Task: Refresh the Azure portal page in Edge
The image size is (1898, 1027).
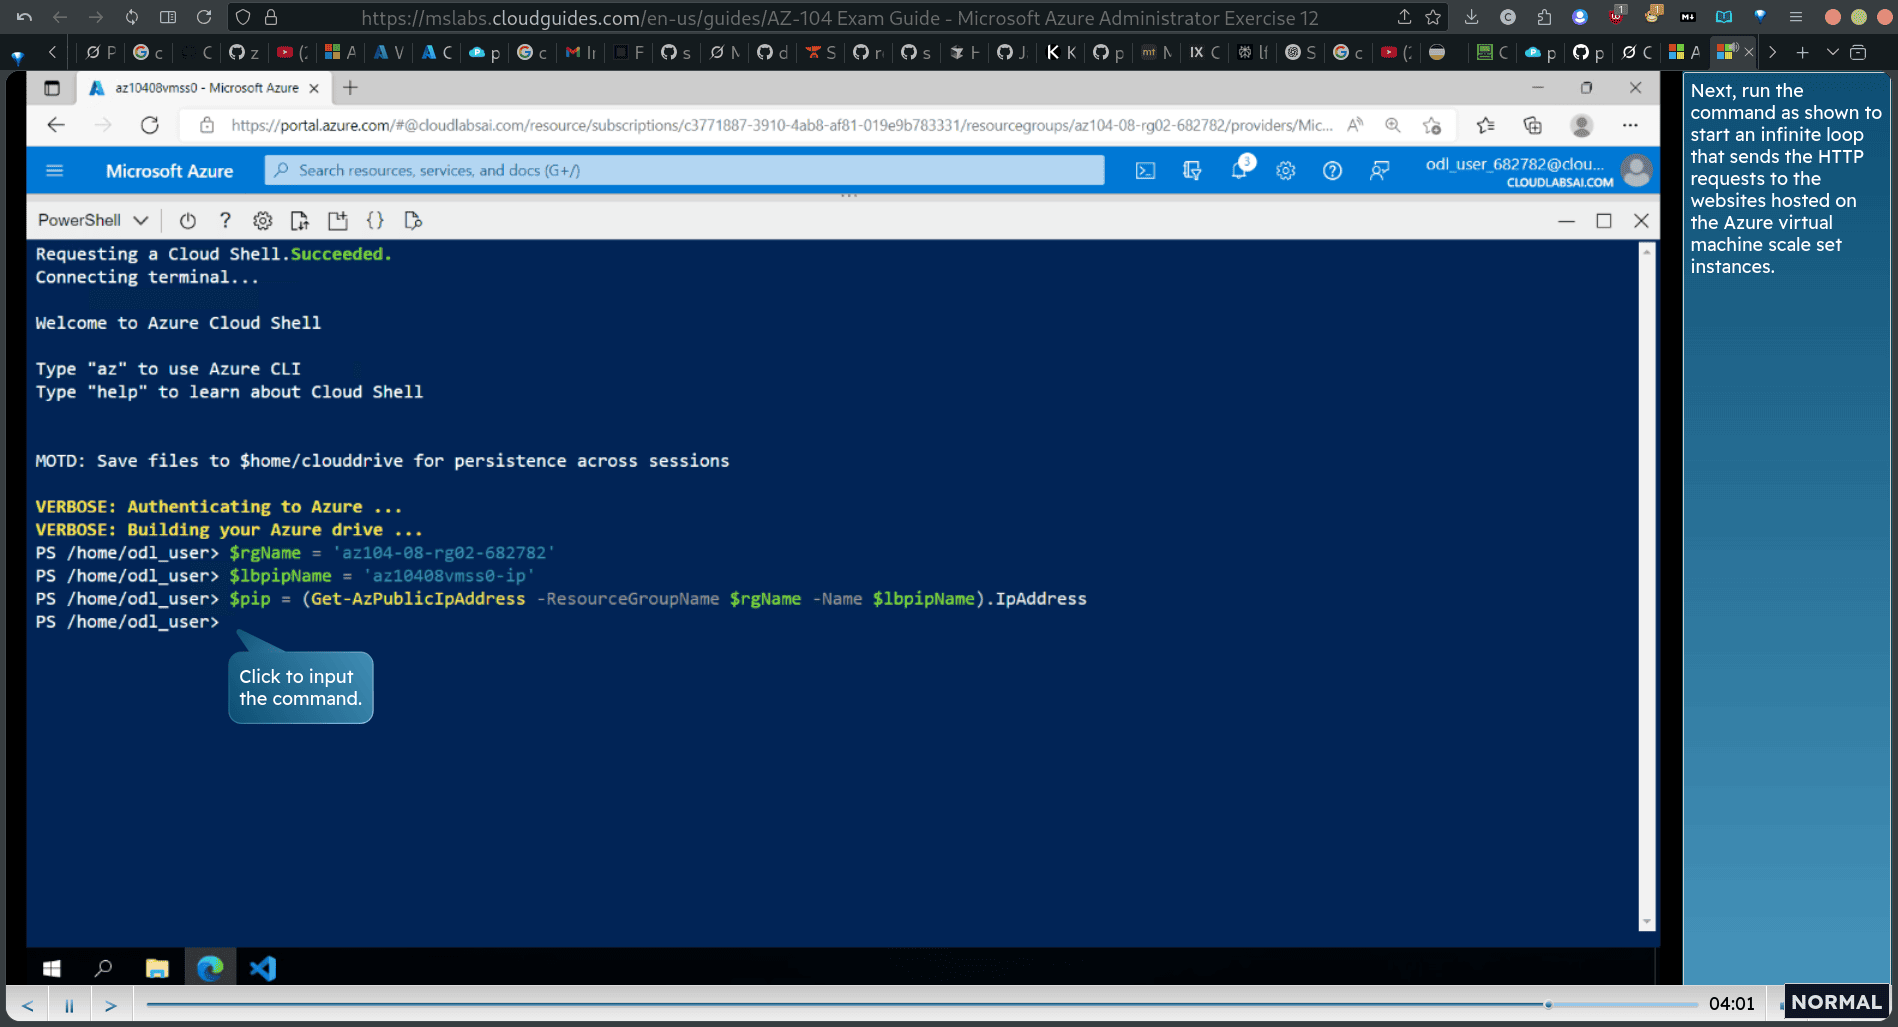Action: (x=150, y=125)
